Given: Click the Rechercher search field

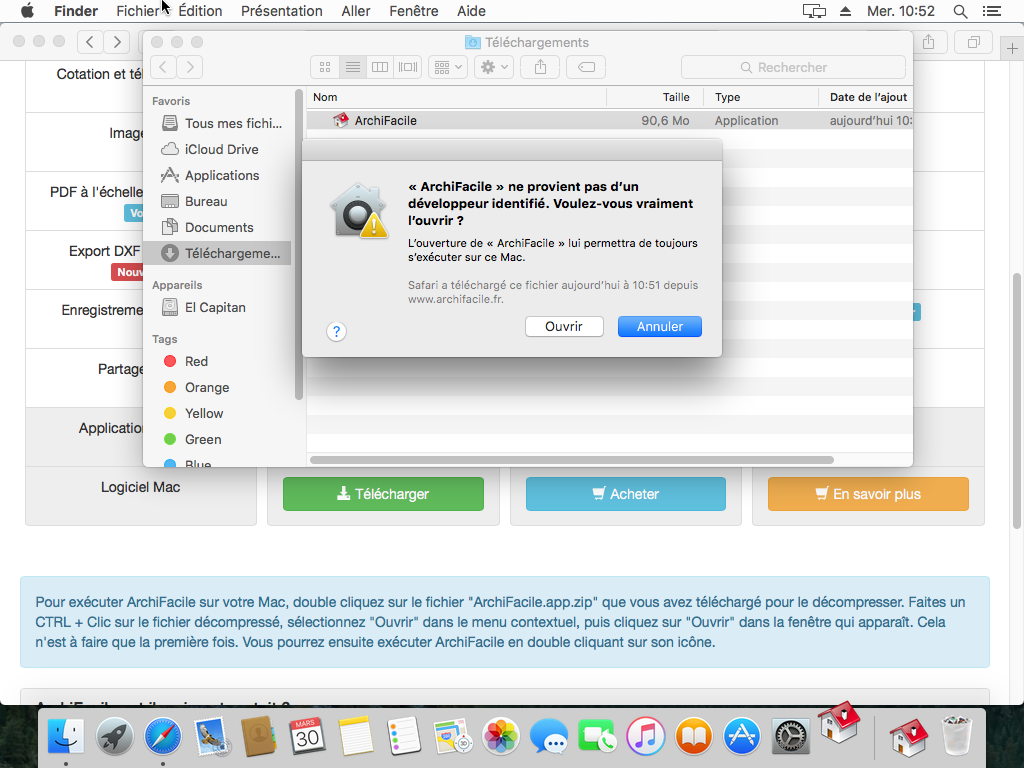Looking at the screenshot, I should (793, 67).
